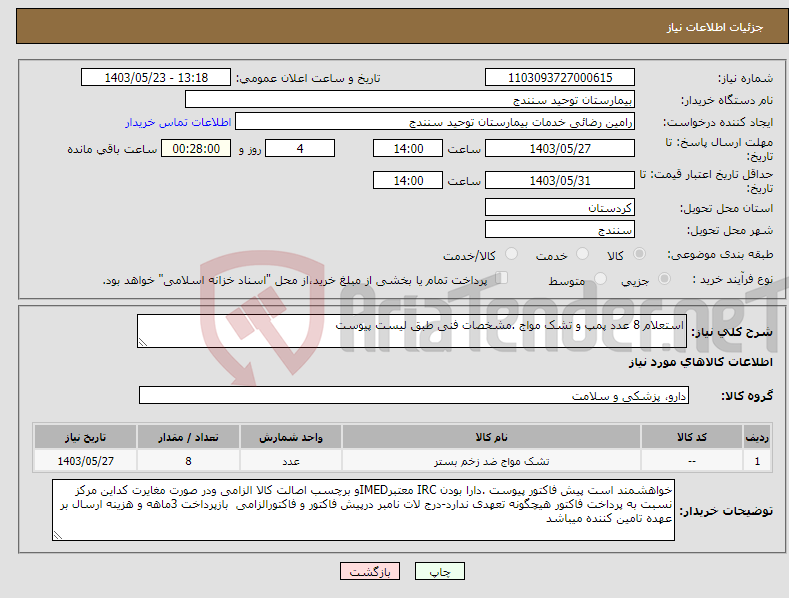Click the province field کردستان

tap(560, 207)
